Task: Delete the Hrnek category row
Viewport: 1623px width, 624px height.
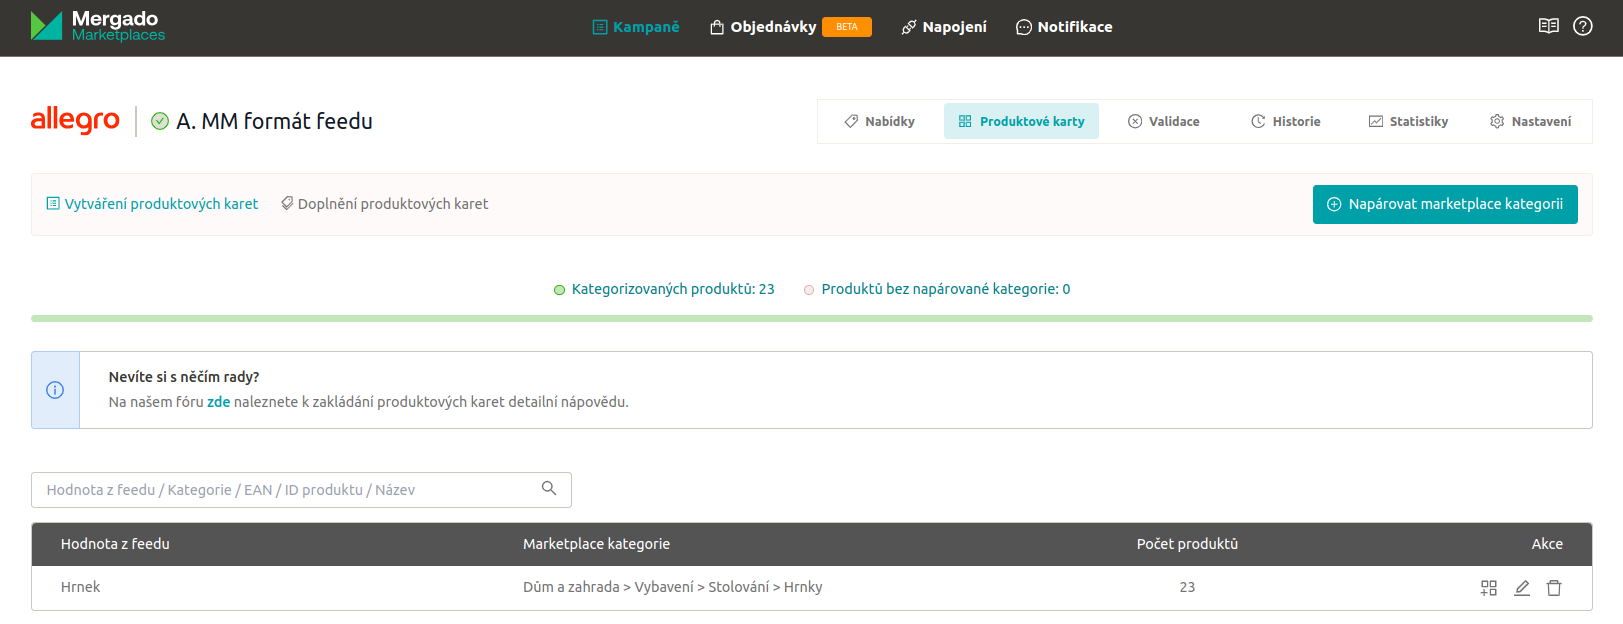Action: pos(1553,588)
